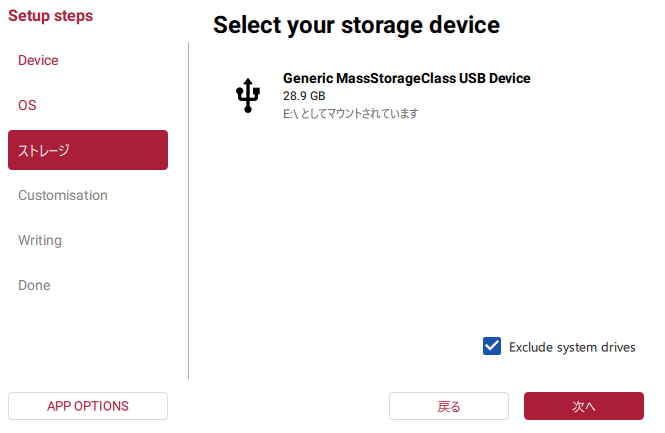Jump to the Customisation step
The image size is (665, 433).
(x=63, y=195)
